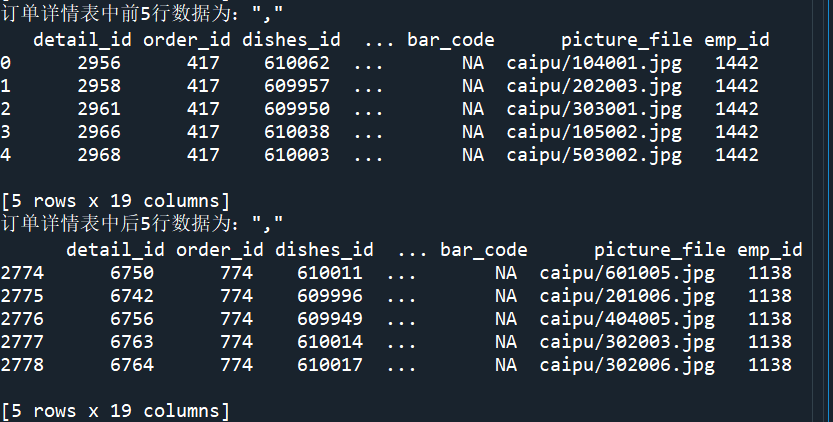
Task: Click the second table's emp_id header
Action: point(770,249)
